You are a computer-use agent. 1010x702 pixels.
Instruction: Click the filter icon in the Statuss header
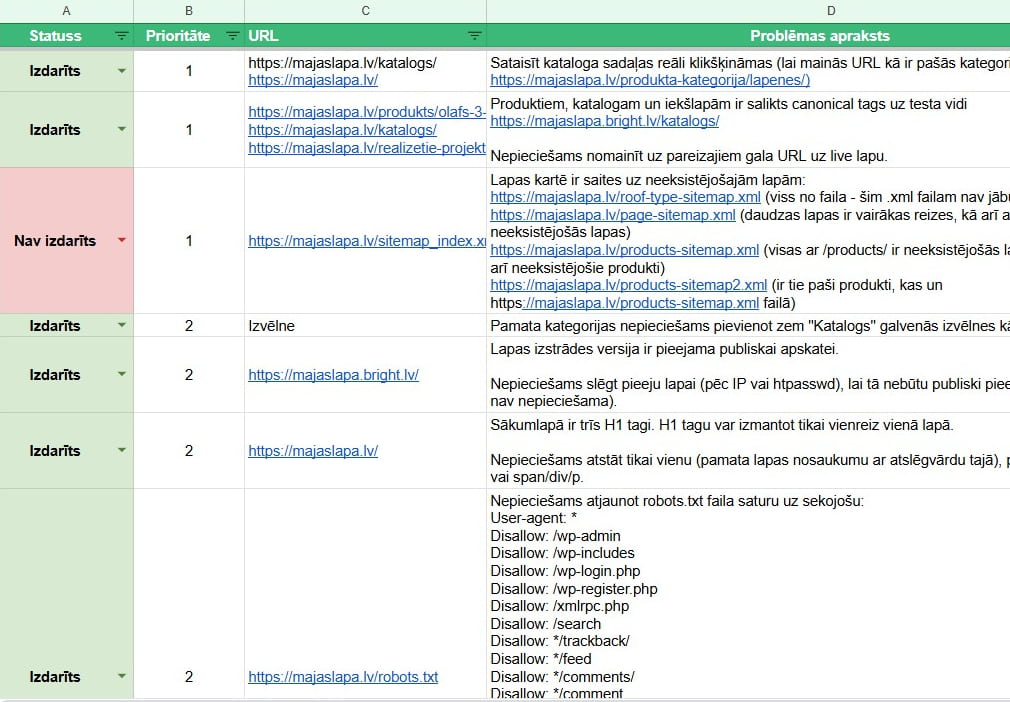click(x=121, y=36)
